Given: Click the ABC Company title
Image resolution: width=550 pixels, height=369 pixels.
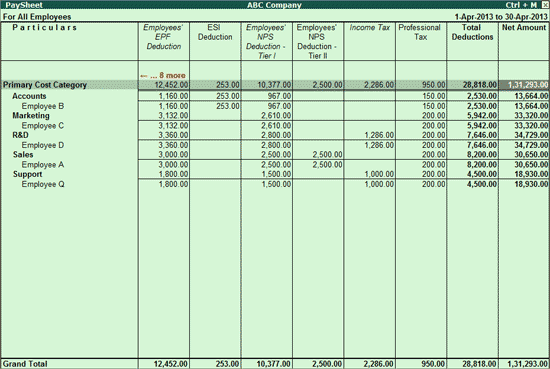Looking at the screenshot, I should click(x=274, y=5).
